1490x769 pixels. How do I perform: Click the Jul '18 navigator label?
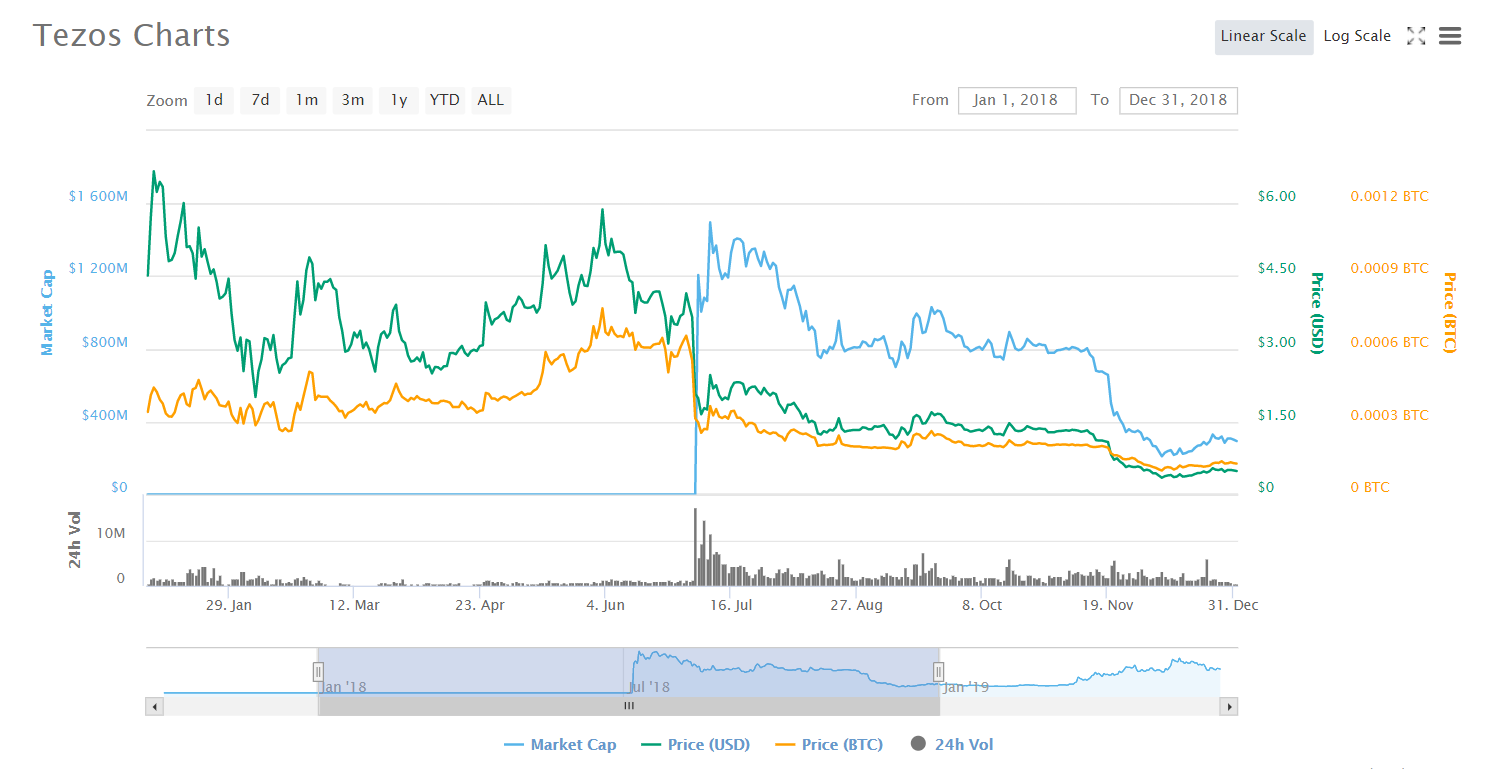tap(650, 687)
